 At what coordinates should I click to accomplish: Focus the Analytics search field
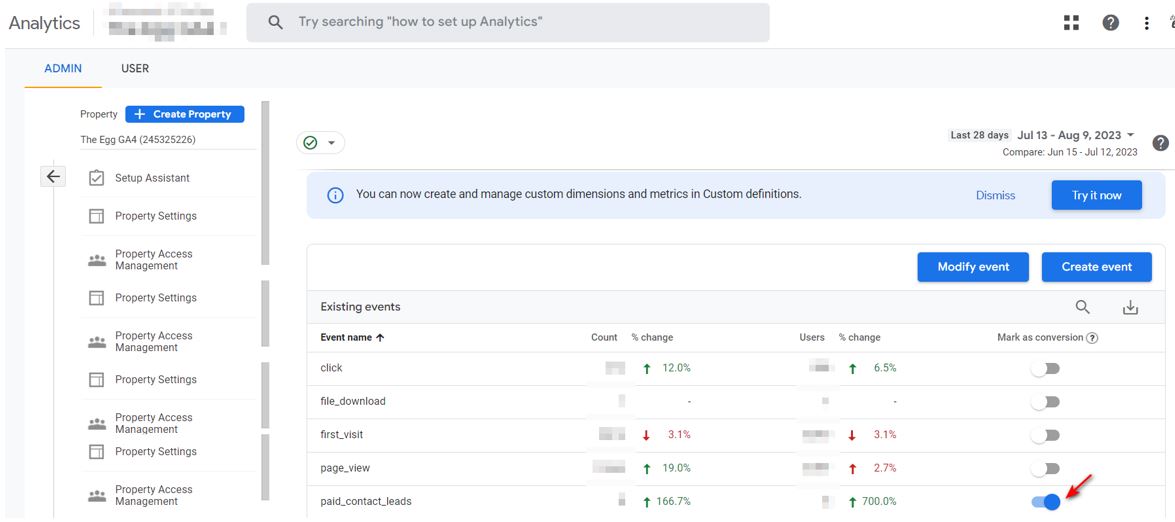coord(508,22)
